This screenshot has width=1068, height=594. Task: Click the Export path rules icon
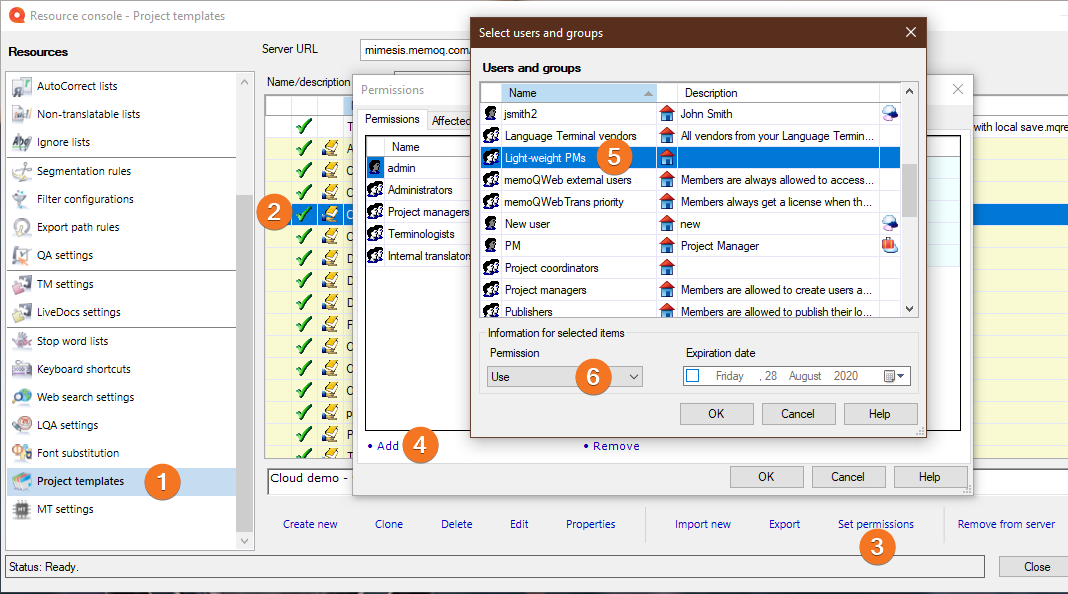click(x=22, y=227)
